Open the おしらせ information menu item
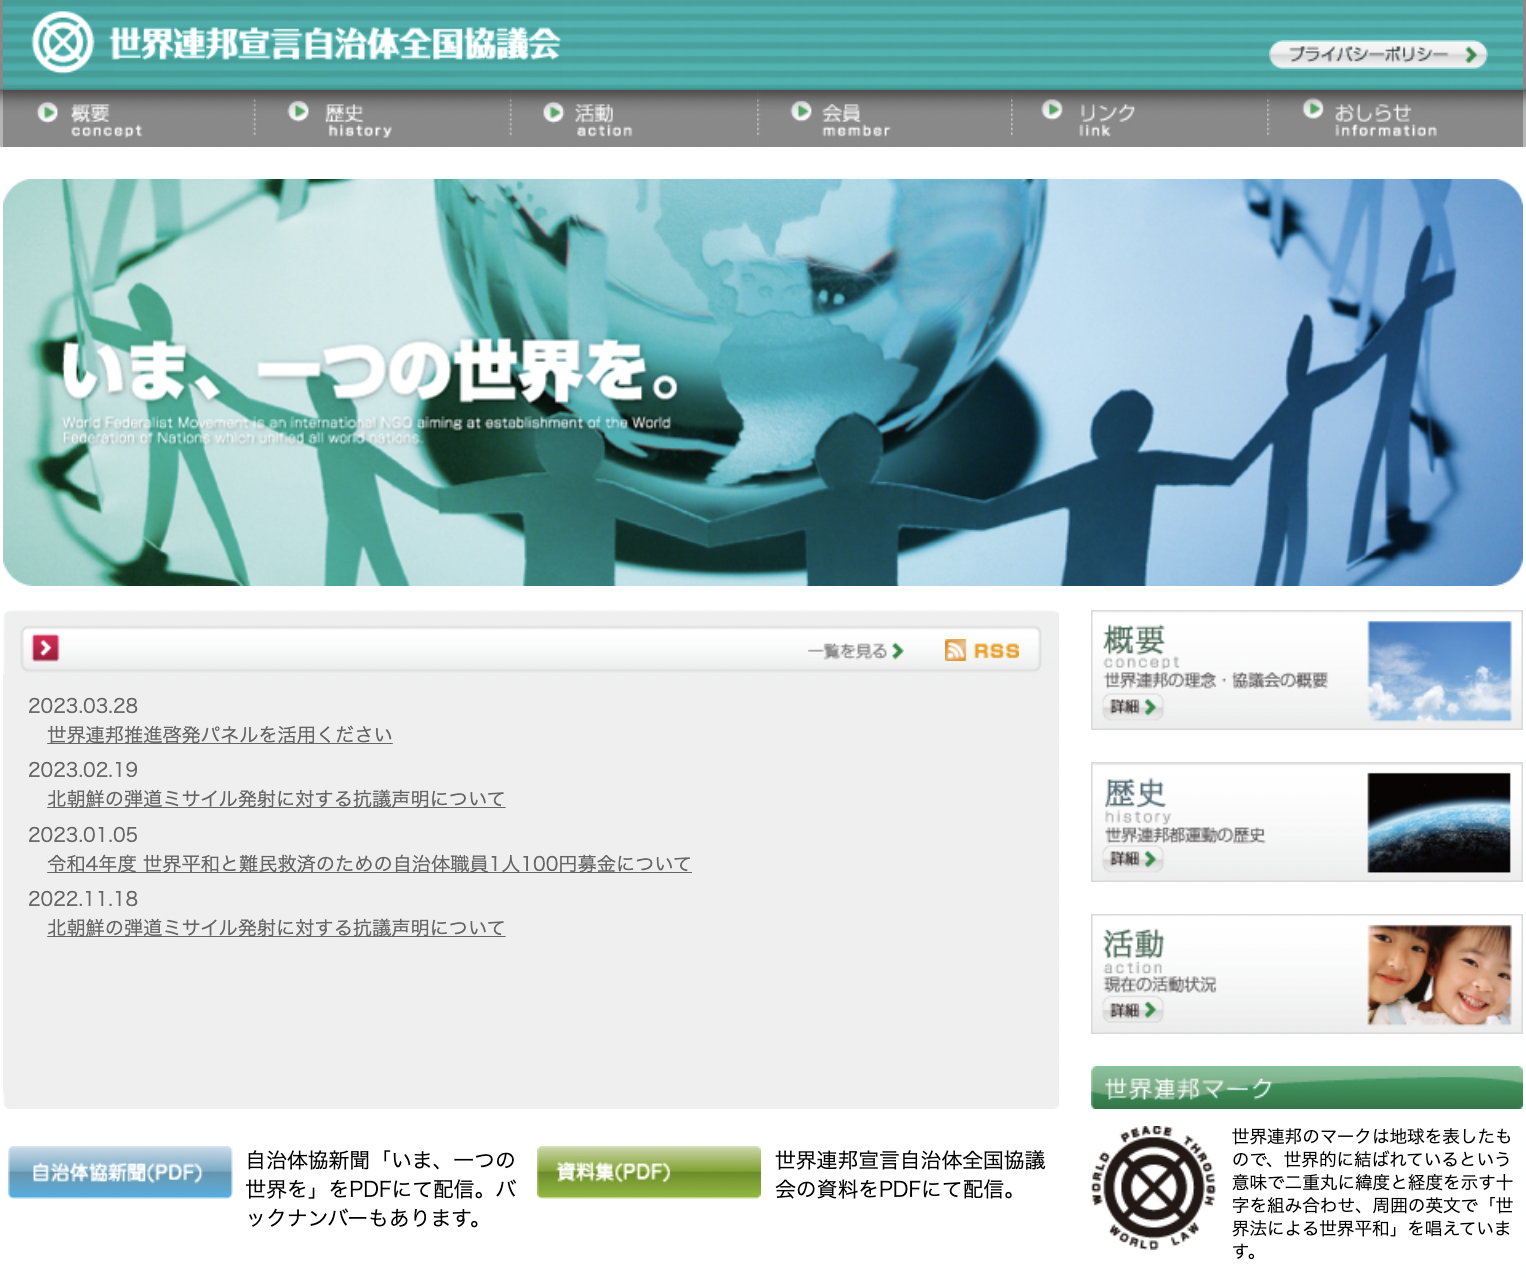1526x1278 pixels. (x=1385, y=119)
